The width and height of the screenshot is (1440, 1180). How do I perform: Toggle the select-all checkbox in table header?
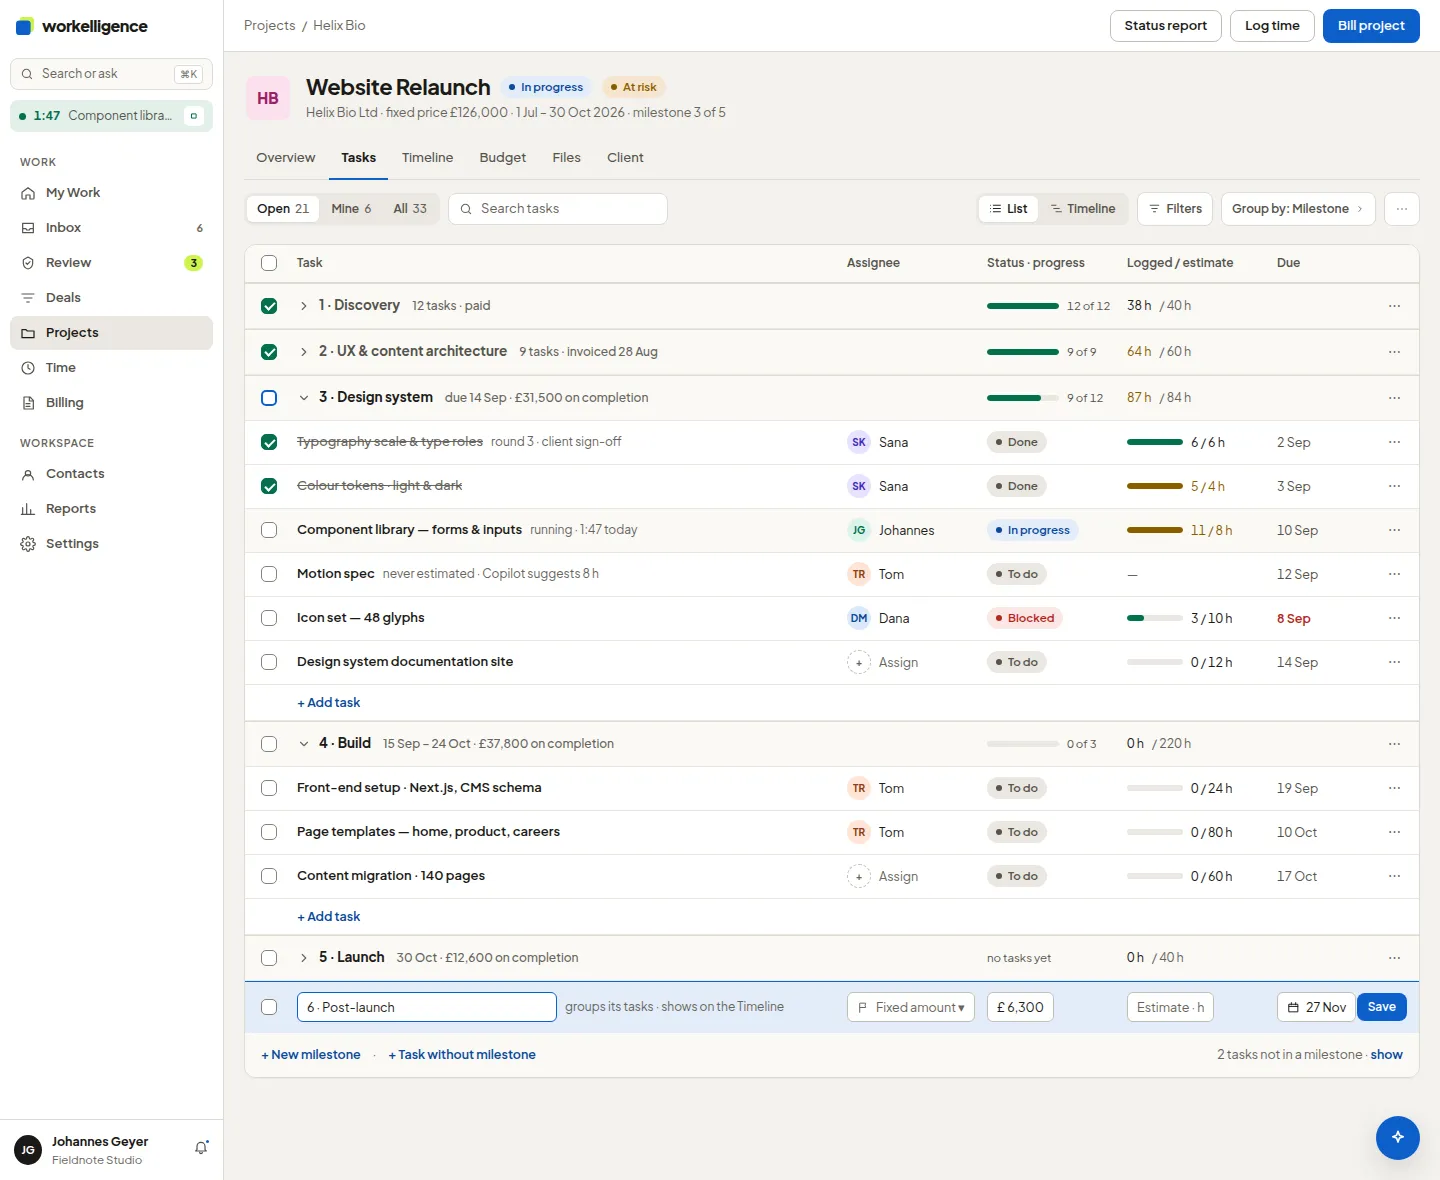point(269,263)
